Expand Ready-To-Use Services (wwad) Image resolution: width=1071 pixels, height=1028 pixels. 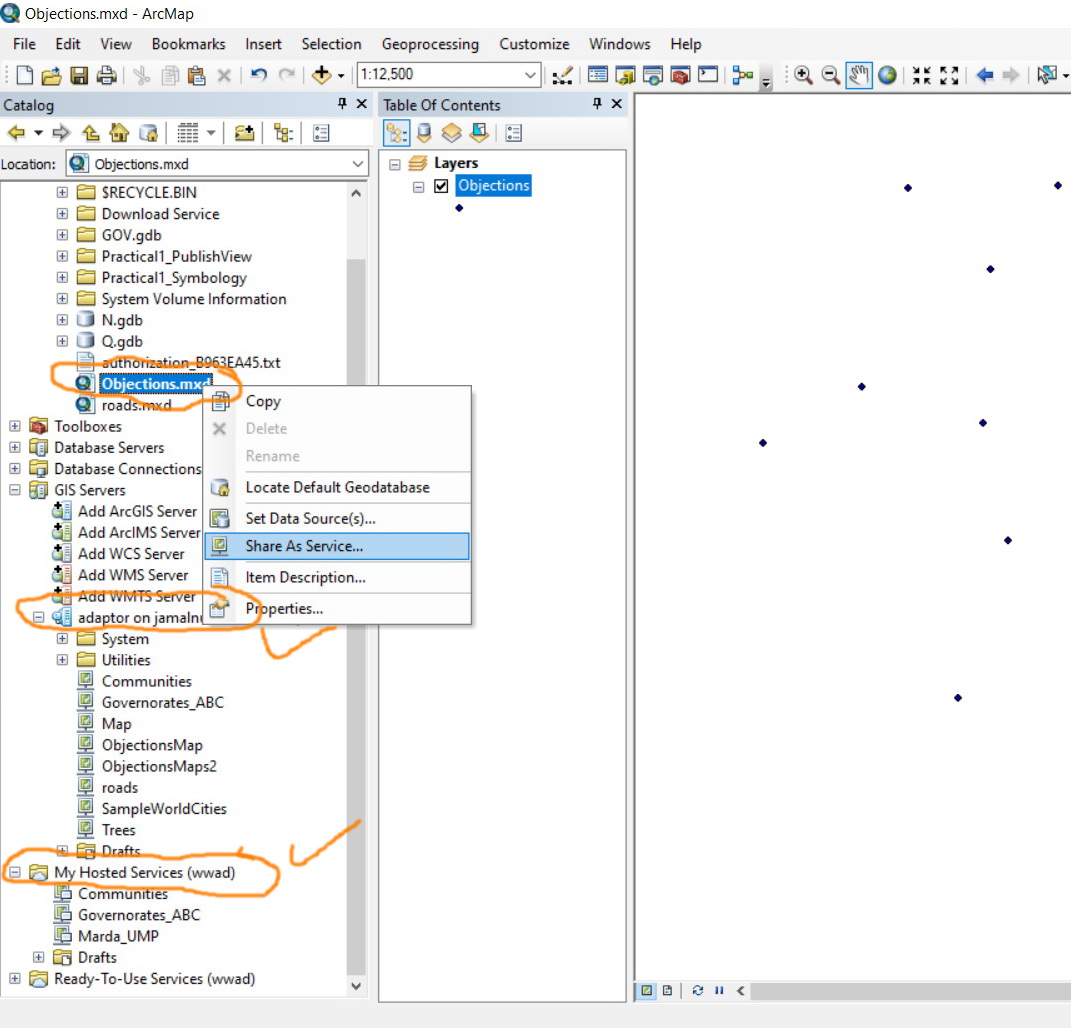point(14,979)
